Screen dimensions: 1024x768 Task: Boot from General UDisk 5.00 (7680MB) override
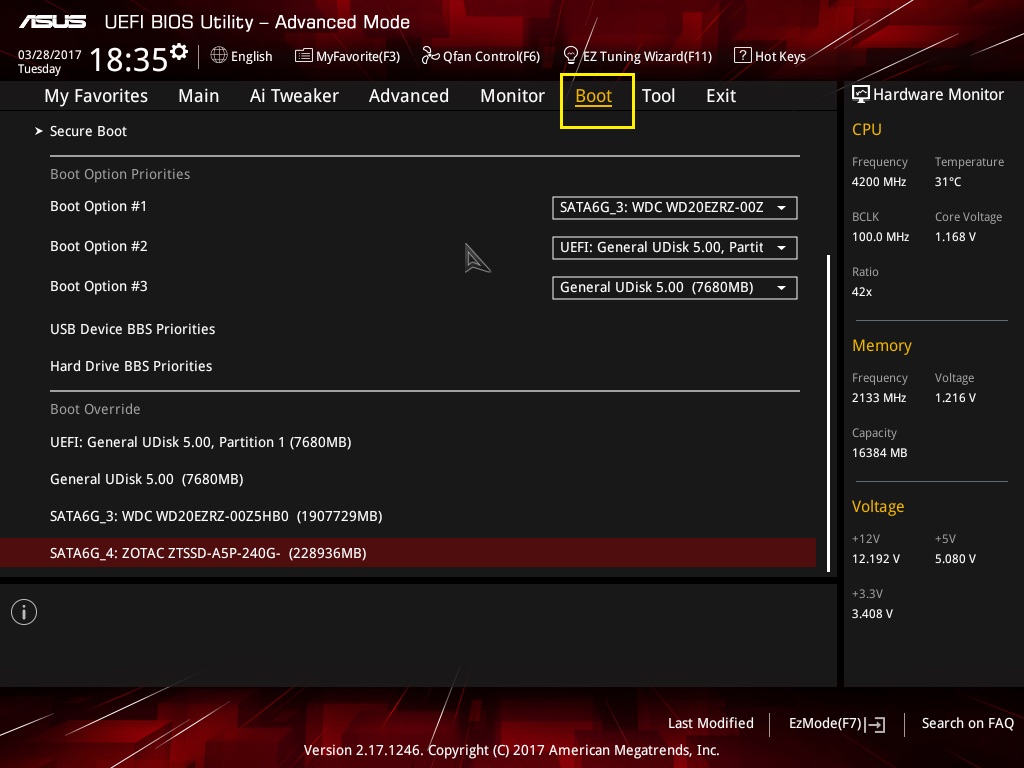147,479
